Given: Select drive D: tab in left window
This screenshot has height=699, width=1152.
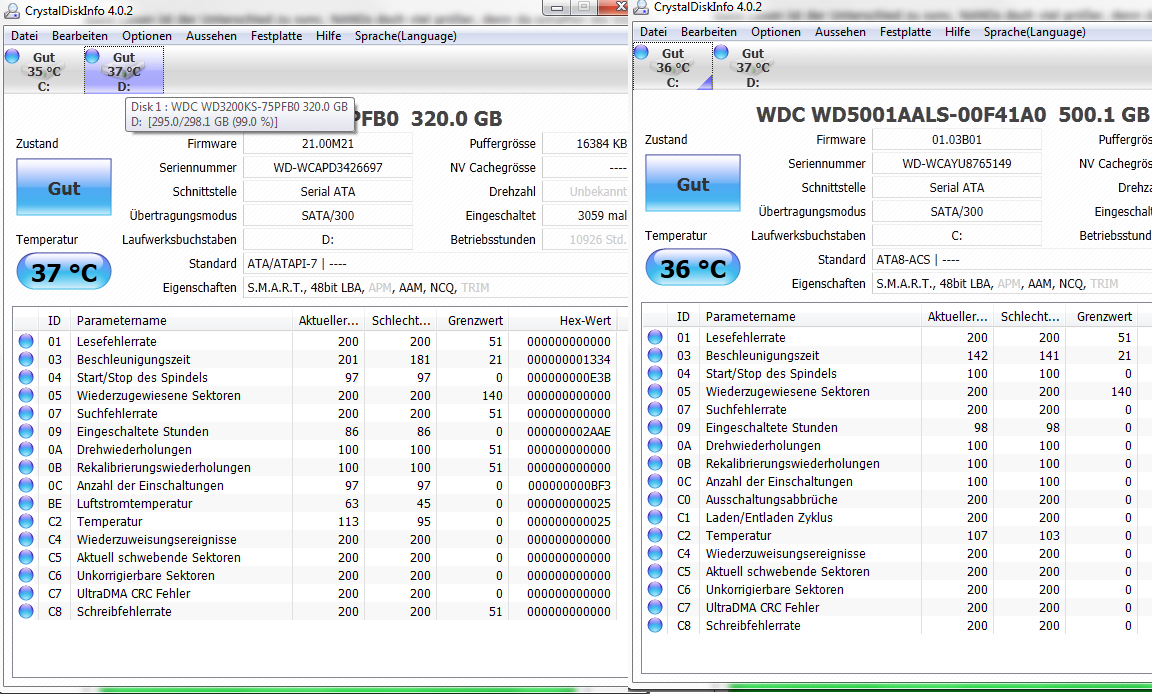Looking at the screenshot, I should 123,71.
